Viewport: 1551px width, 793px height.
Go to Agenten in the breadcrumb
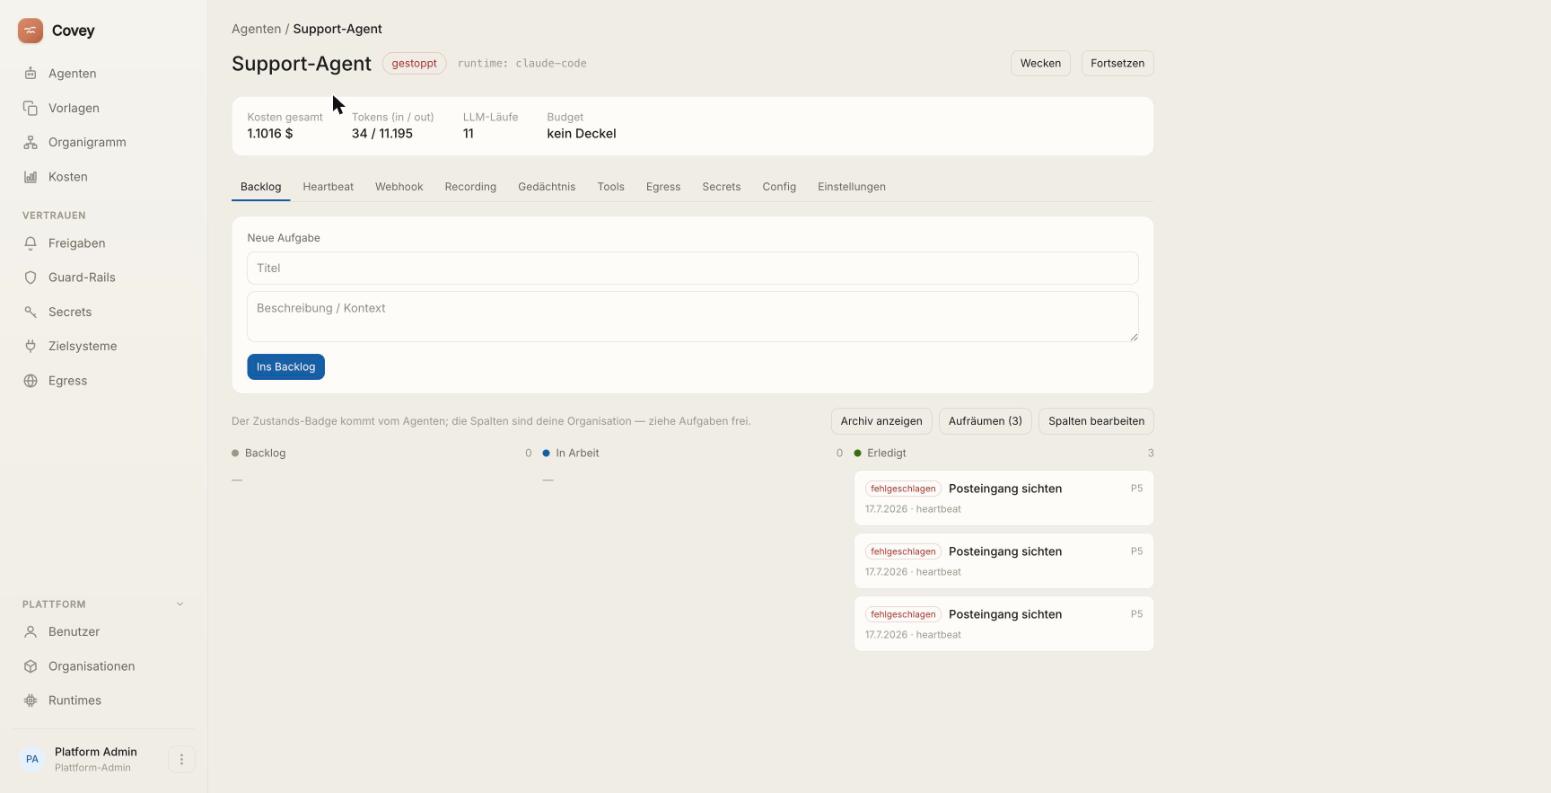[x=256, y=29]
